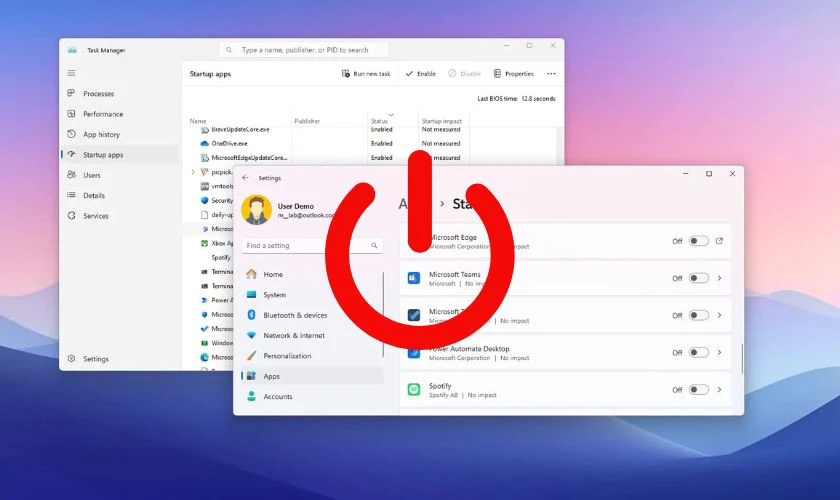The height and width of the screenshot is (500, 840).
Task: Open Details tab in Task Manager
Action: click(119, 195)
